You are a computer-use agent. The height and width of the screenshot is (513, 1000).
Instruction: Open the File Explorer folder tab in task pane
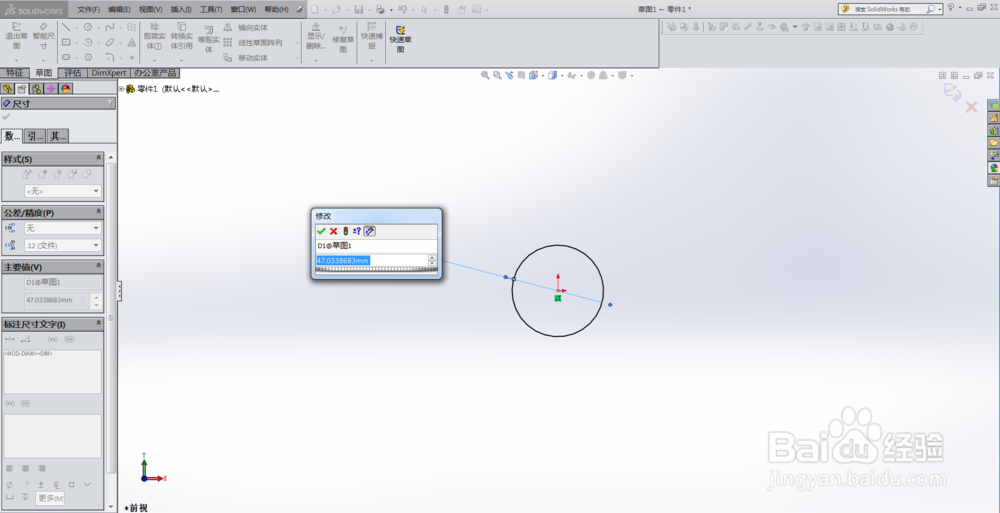coord(994,142)
